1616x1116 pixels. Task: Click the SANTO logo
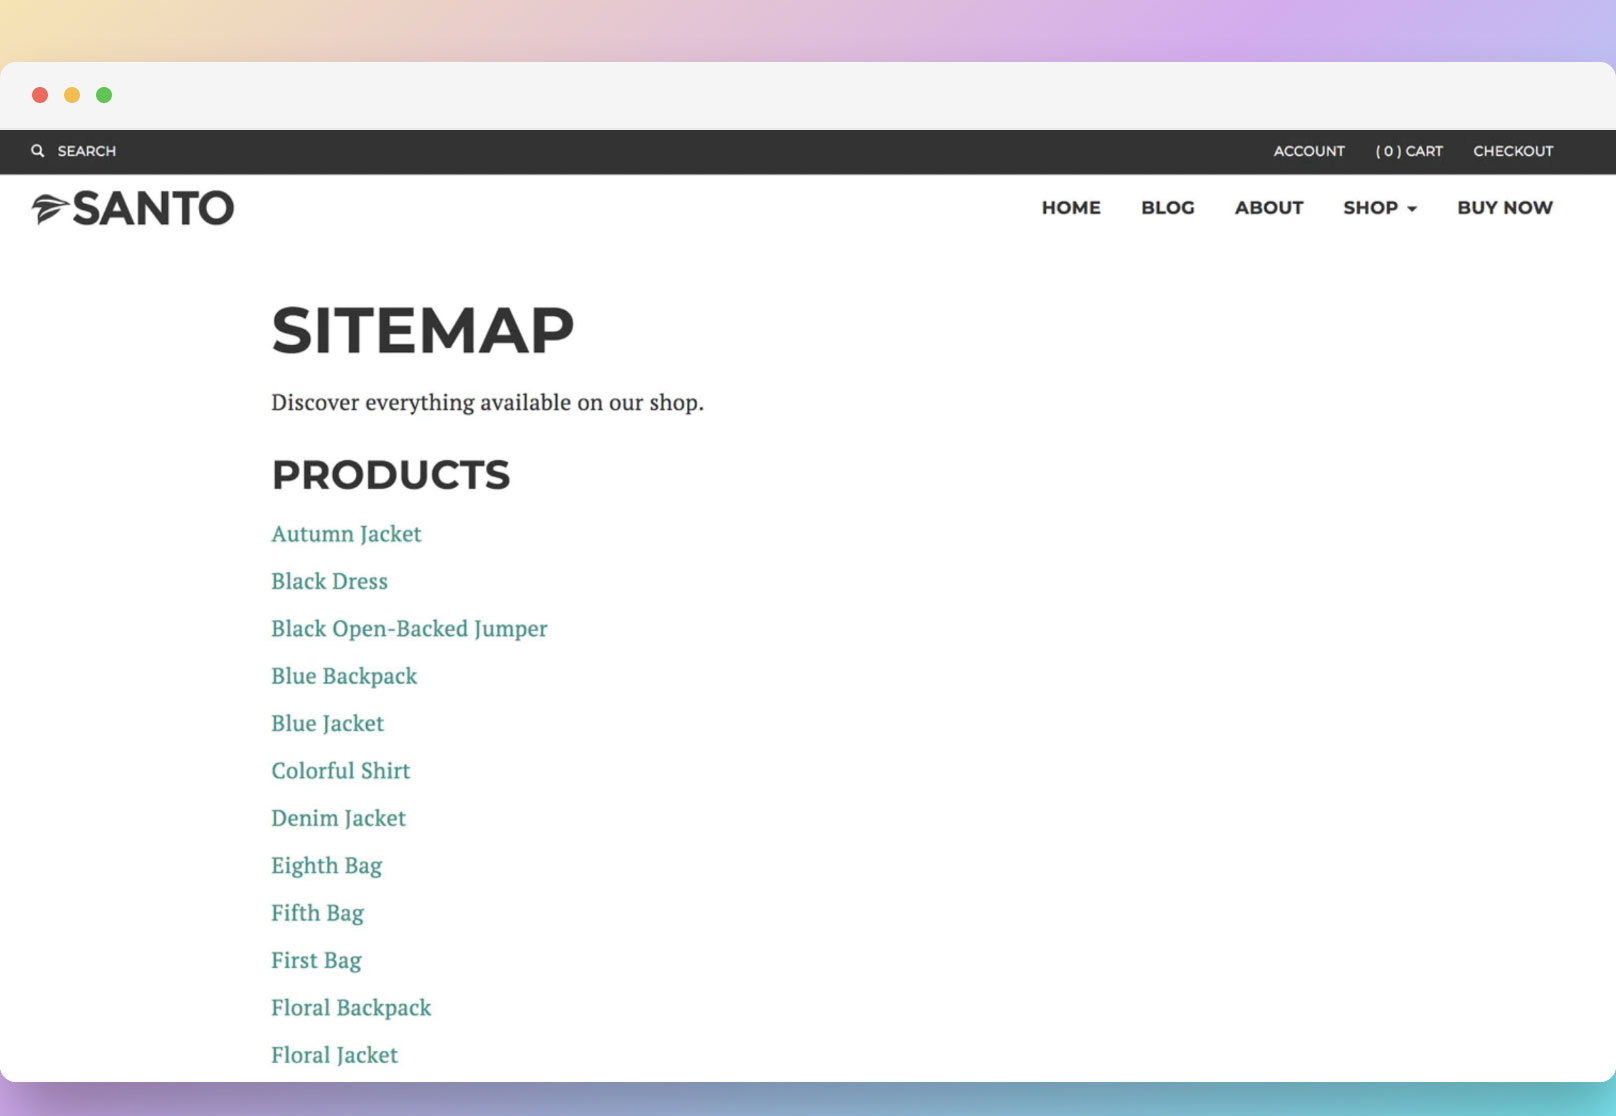click(x=133, y=208)
